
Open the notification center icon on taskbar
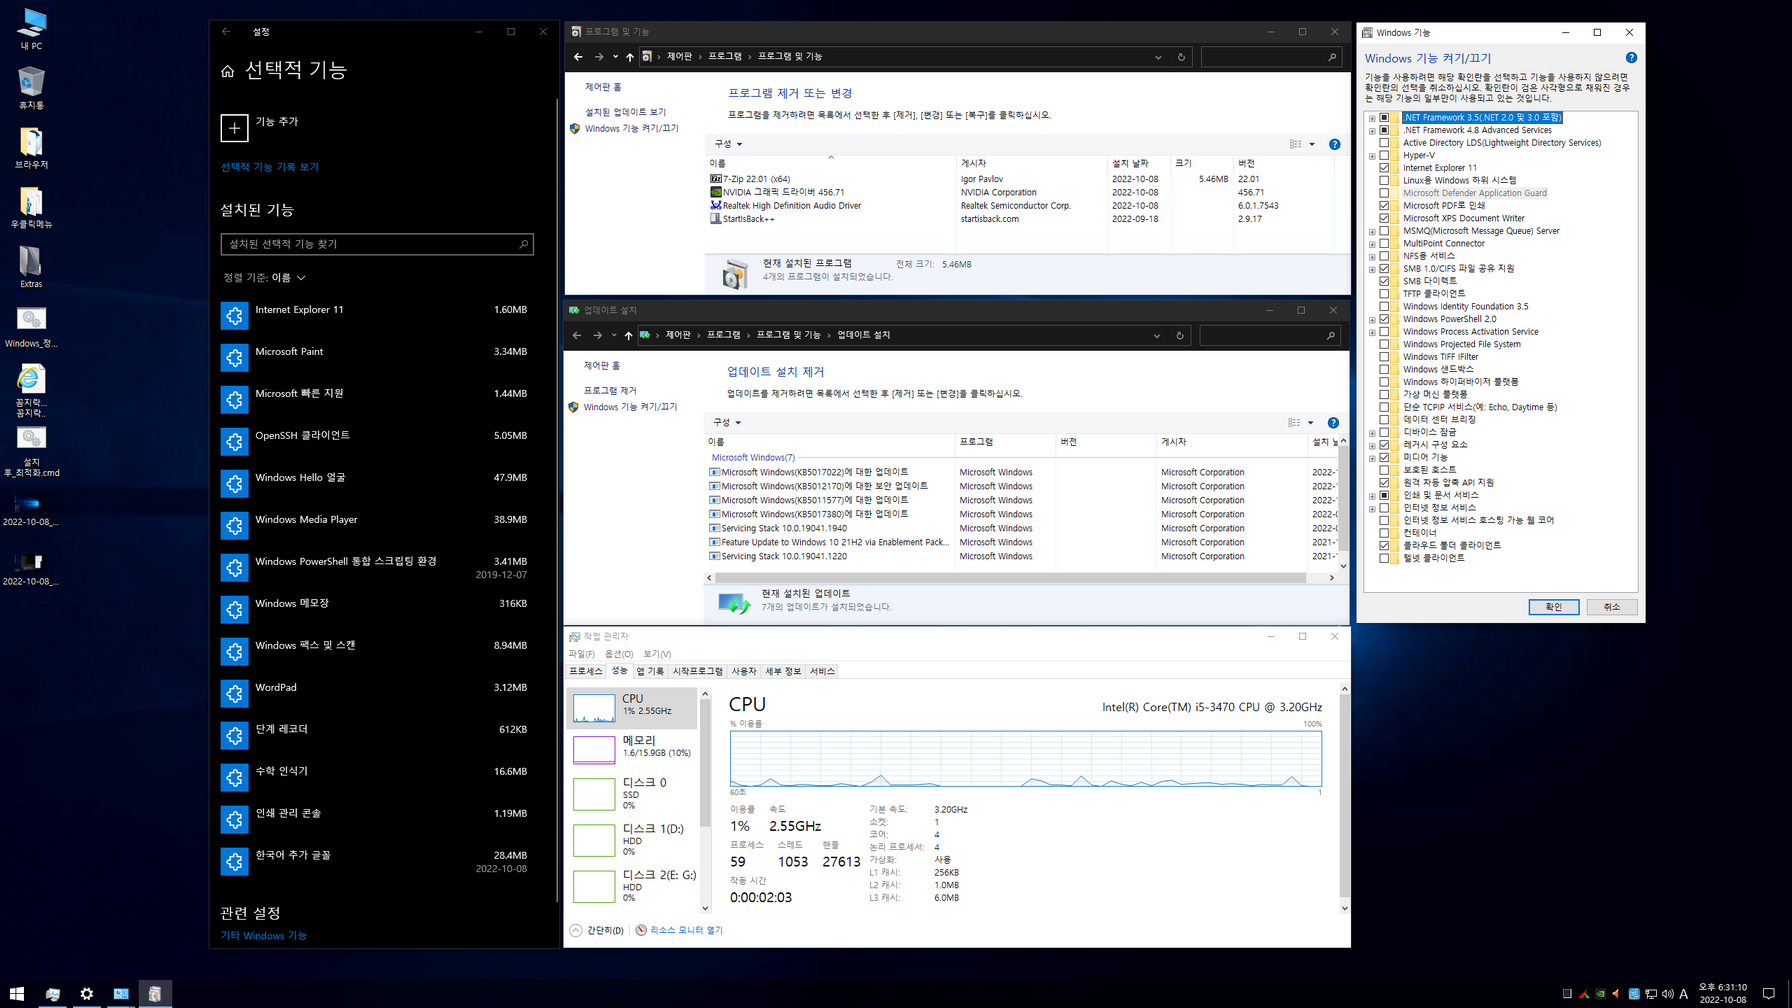1769,994
